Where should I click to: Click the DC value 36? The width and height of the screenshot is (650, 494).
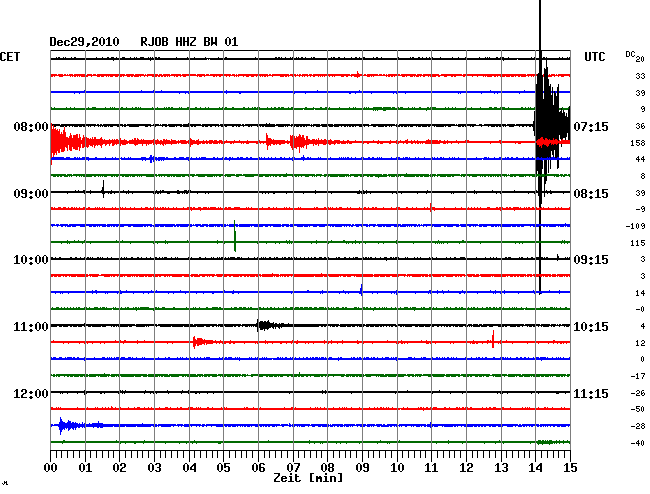click(640, 126)
